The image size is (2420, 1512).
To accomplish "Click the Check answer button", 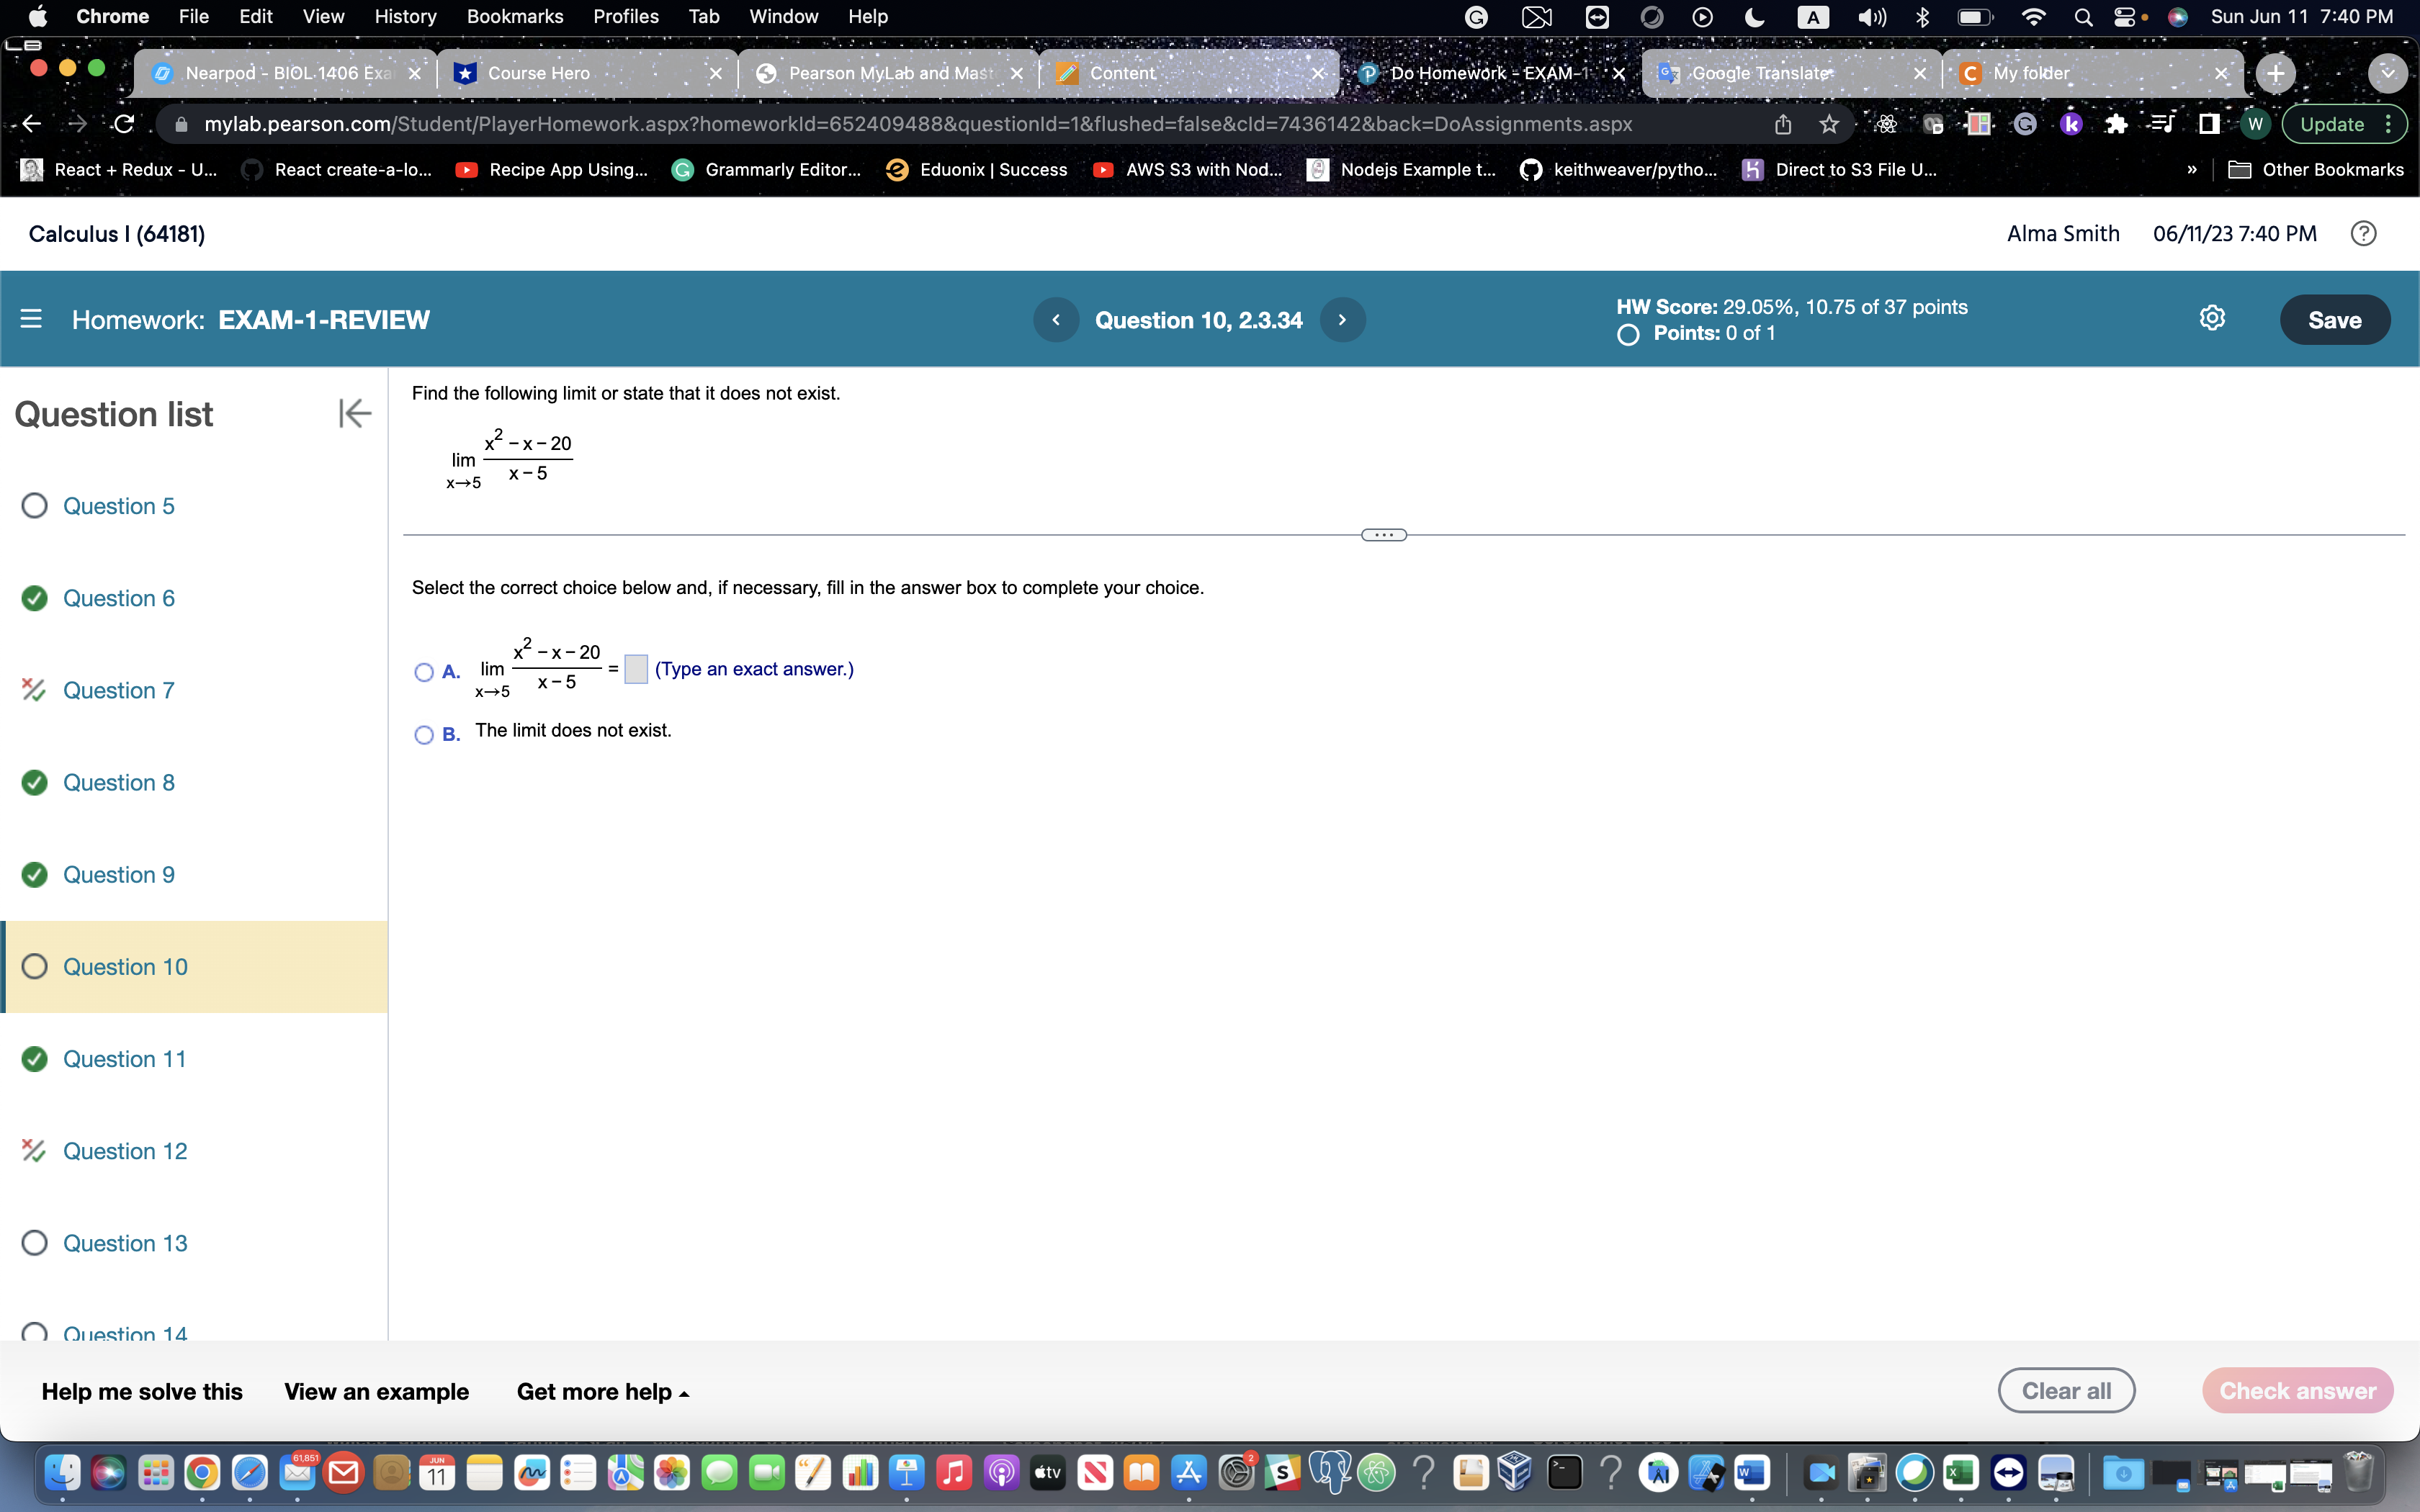I will (2297, 1390).
